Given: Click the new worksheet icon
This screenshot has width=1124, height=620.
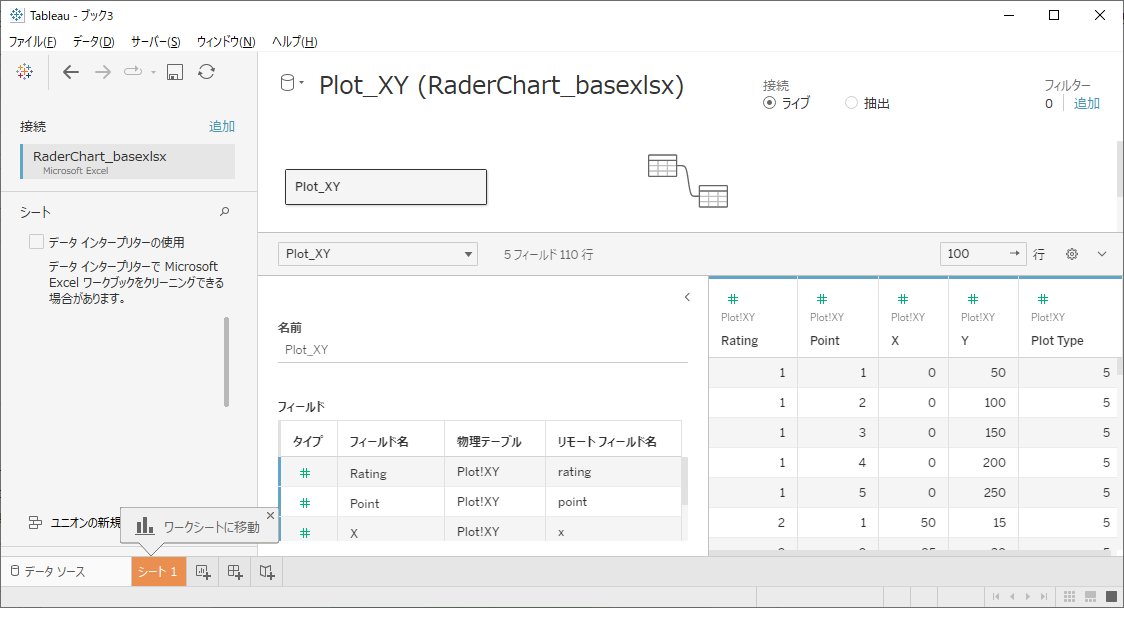Looking at the screenshot, I should (x=203, y=572).
